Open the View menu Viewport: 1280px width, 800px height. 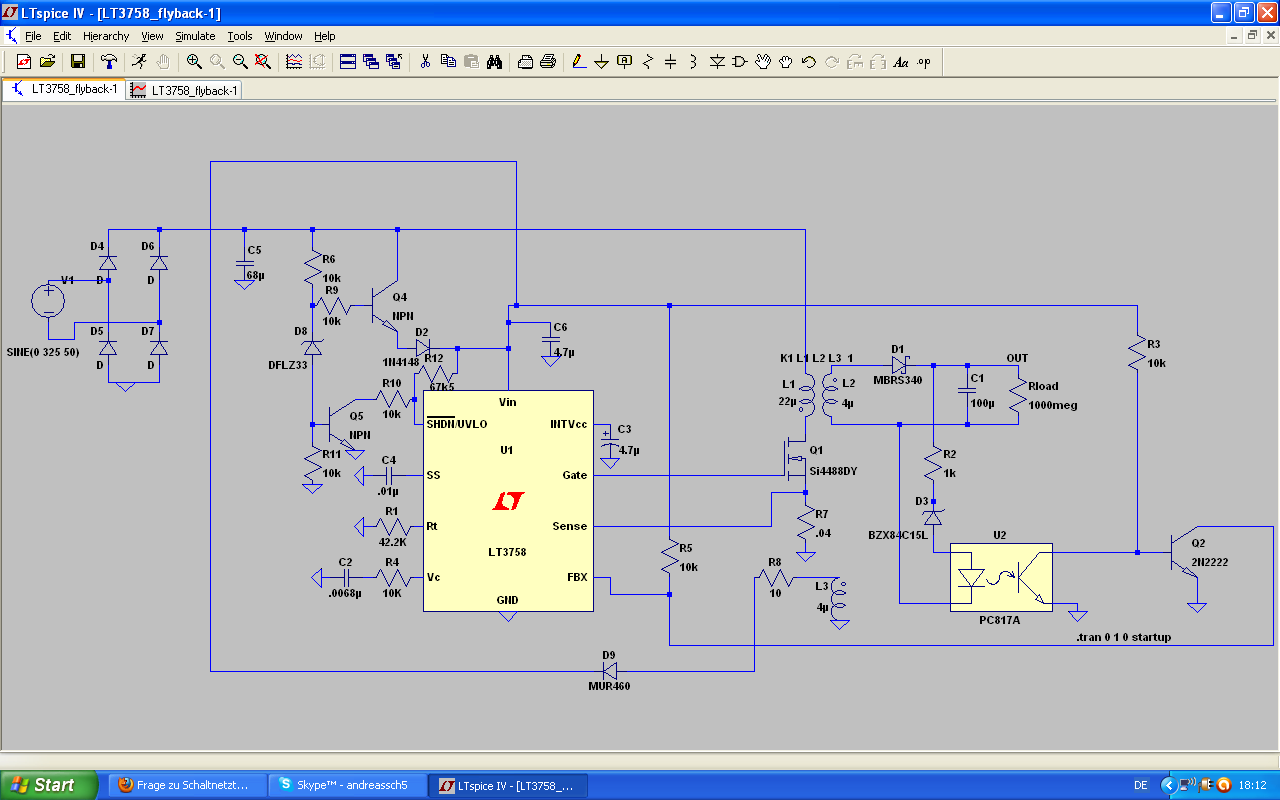tap(152, 36)
